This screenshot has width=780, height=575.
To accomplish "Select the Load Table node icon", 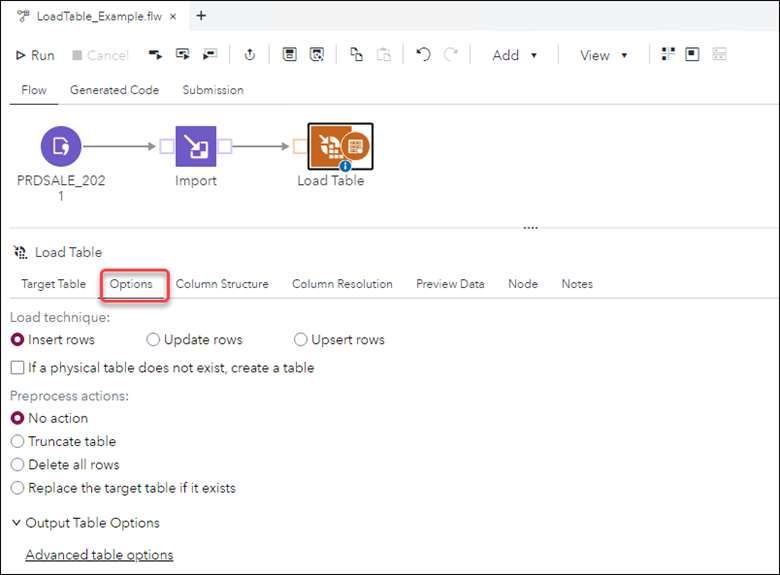I will coord(339,148).
